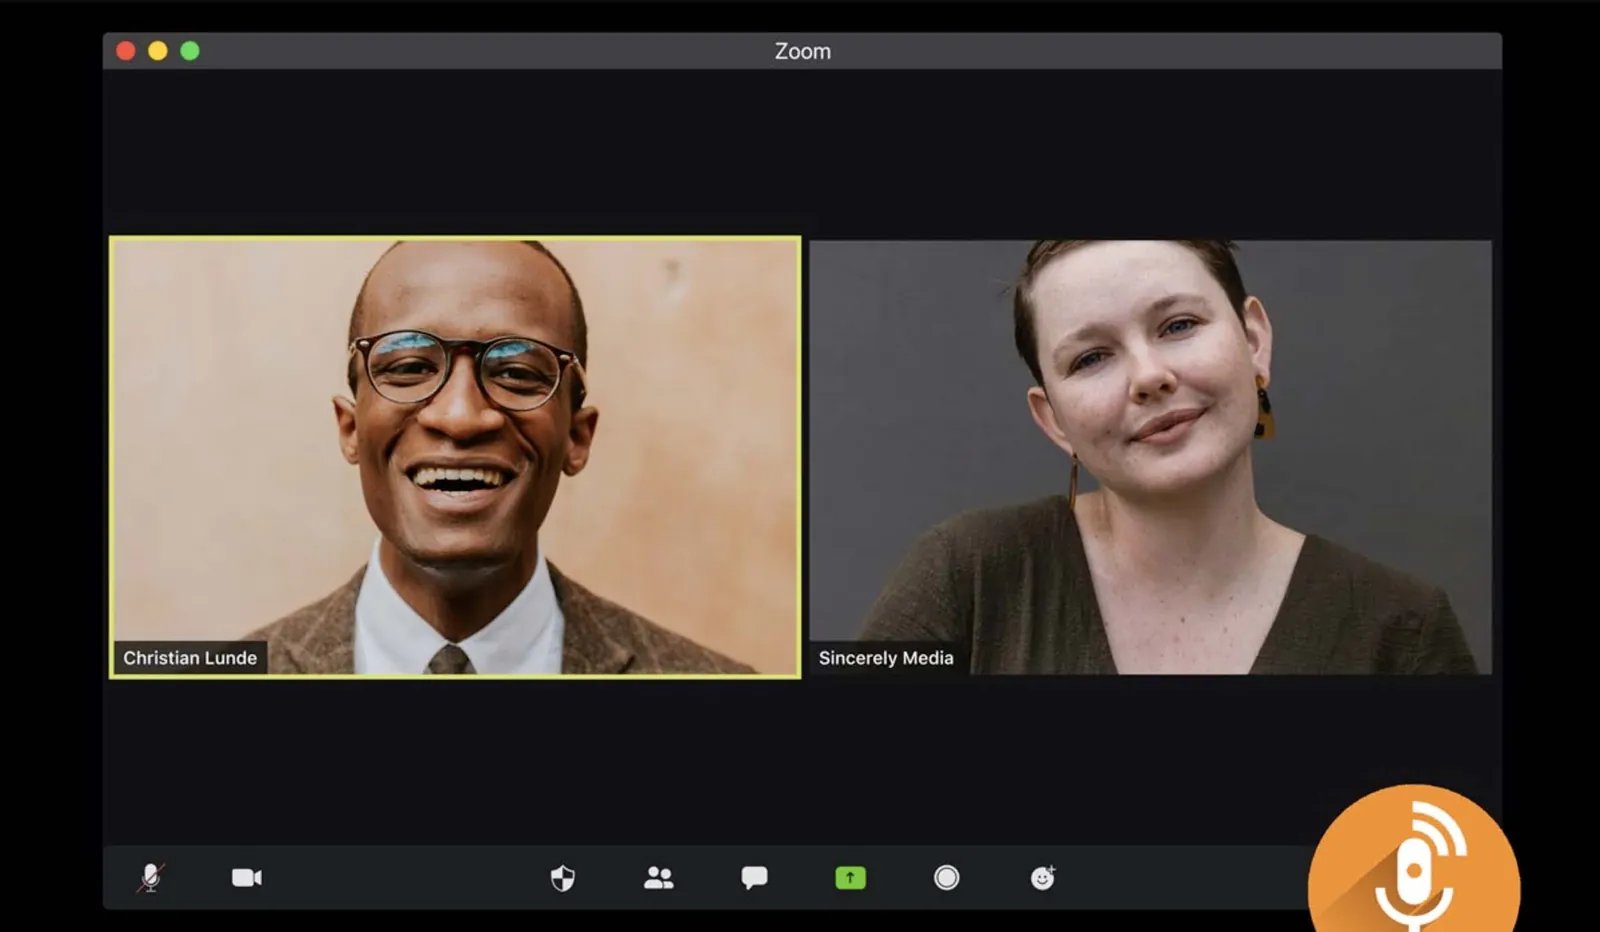Open the Participants panel

(x=658, y=878)
